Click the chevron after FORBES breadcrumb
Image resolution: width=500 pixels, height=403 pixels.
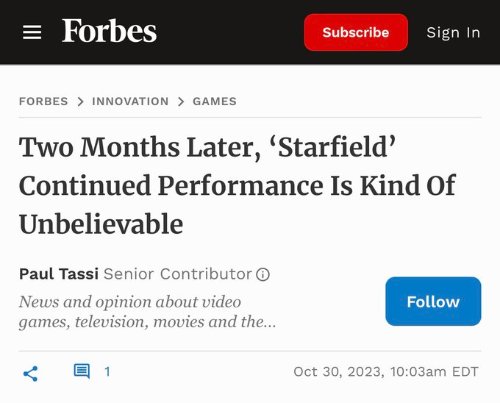80,101
